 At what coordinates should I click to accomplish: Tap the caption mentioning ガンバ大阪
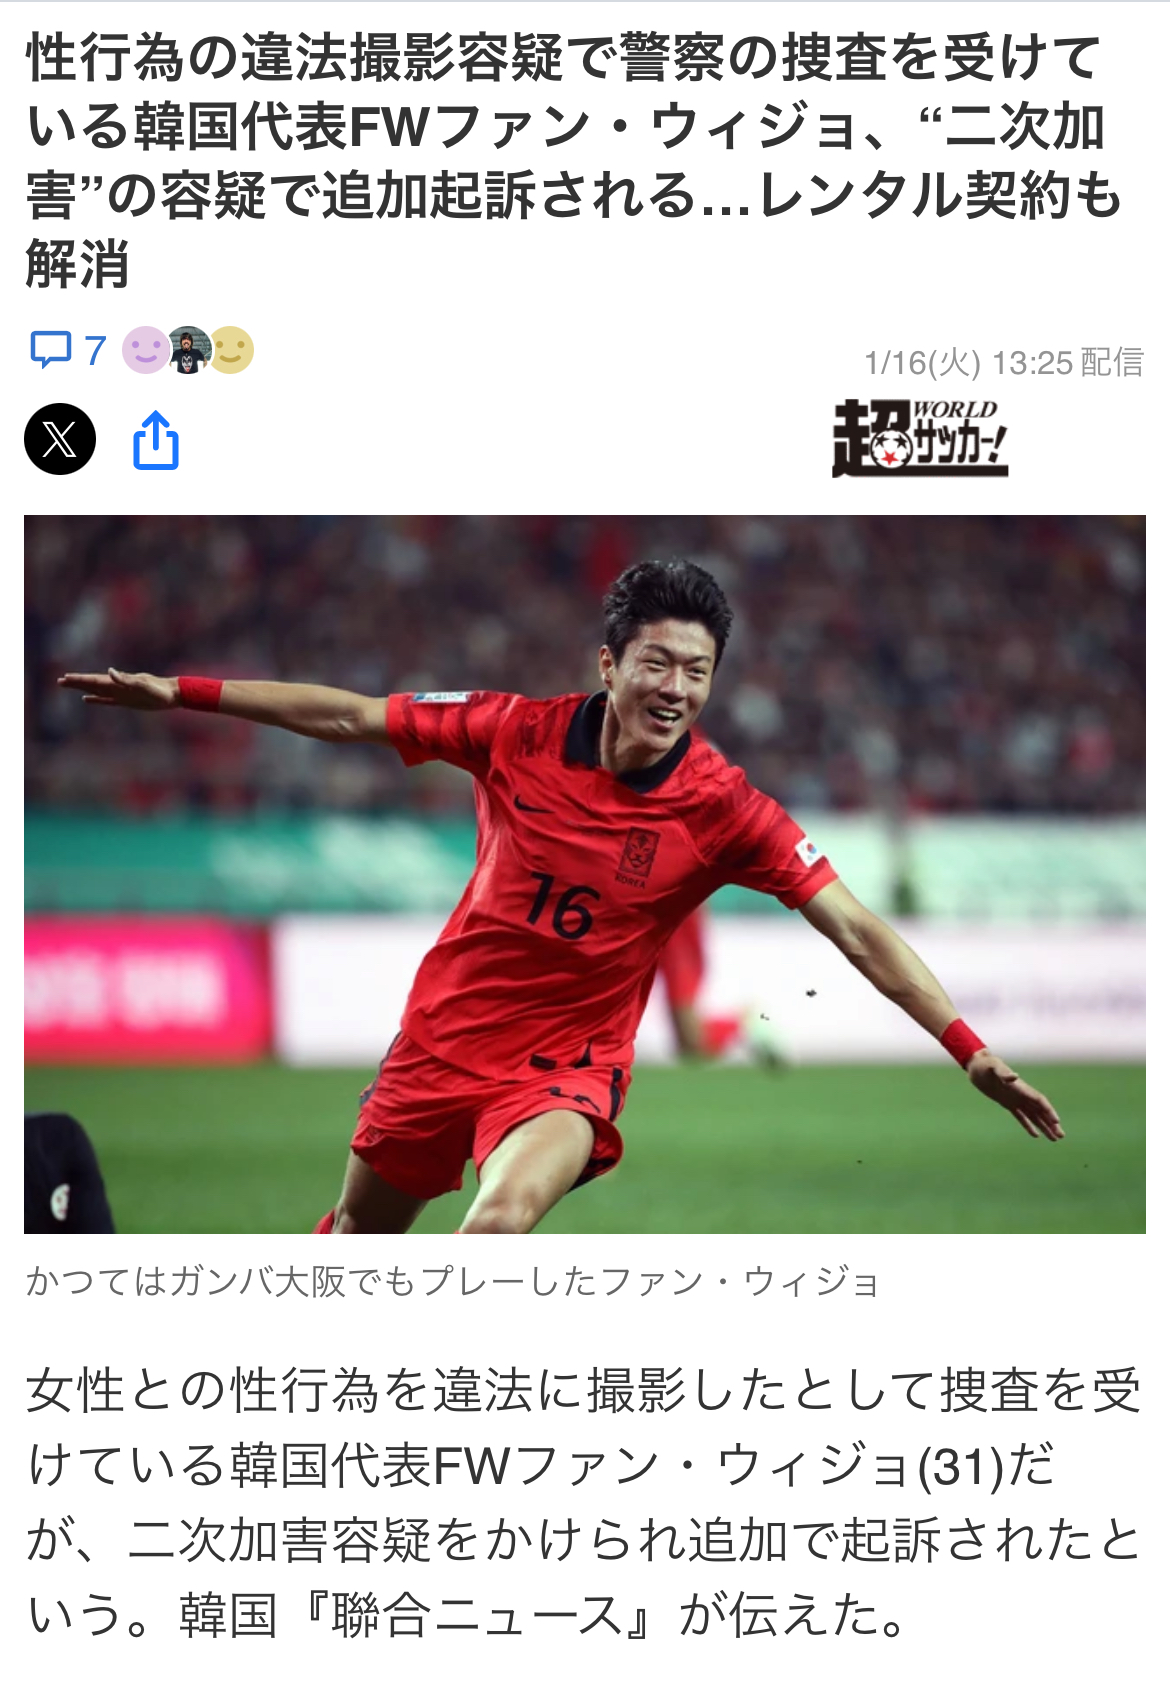[x=453, y=1281]
